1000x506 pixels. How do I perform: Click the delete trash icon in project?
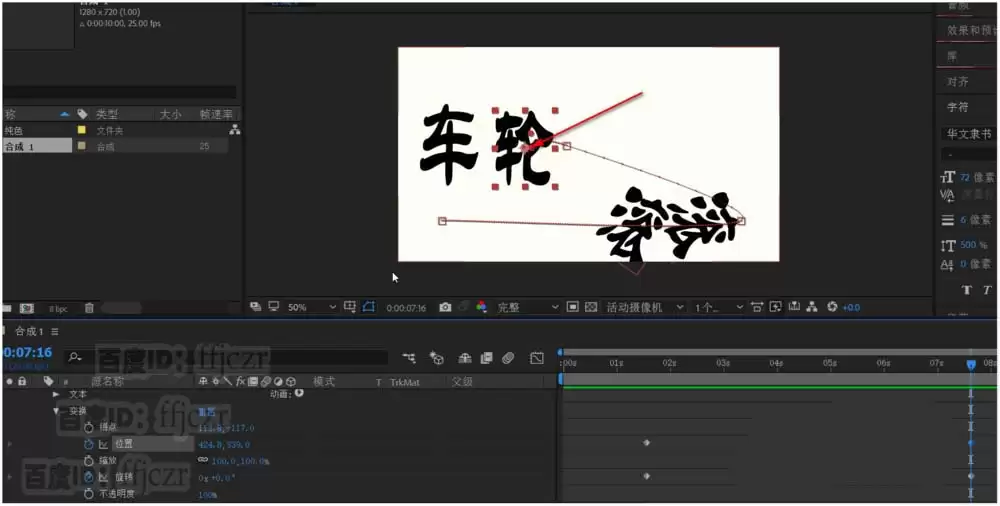click(x=89, y=308)
